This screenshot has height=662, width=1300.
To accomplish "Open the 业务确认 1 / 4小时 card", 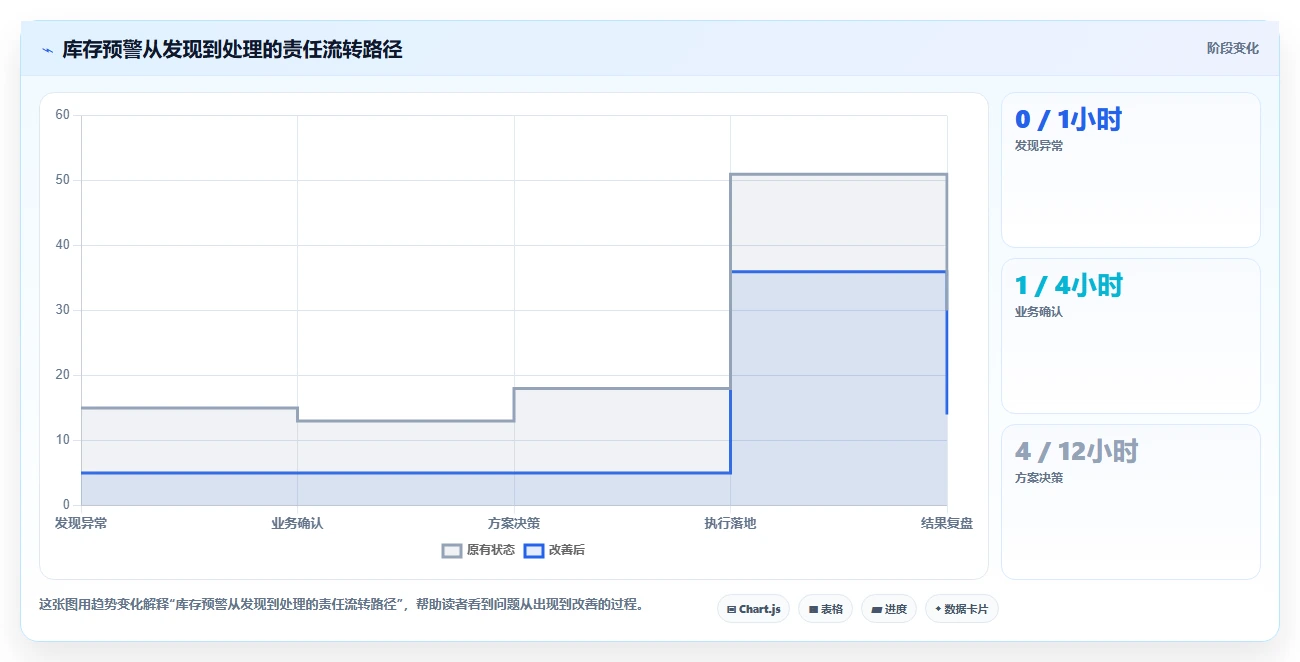I will click(x=1131, y=336).
